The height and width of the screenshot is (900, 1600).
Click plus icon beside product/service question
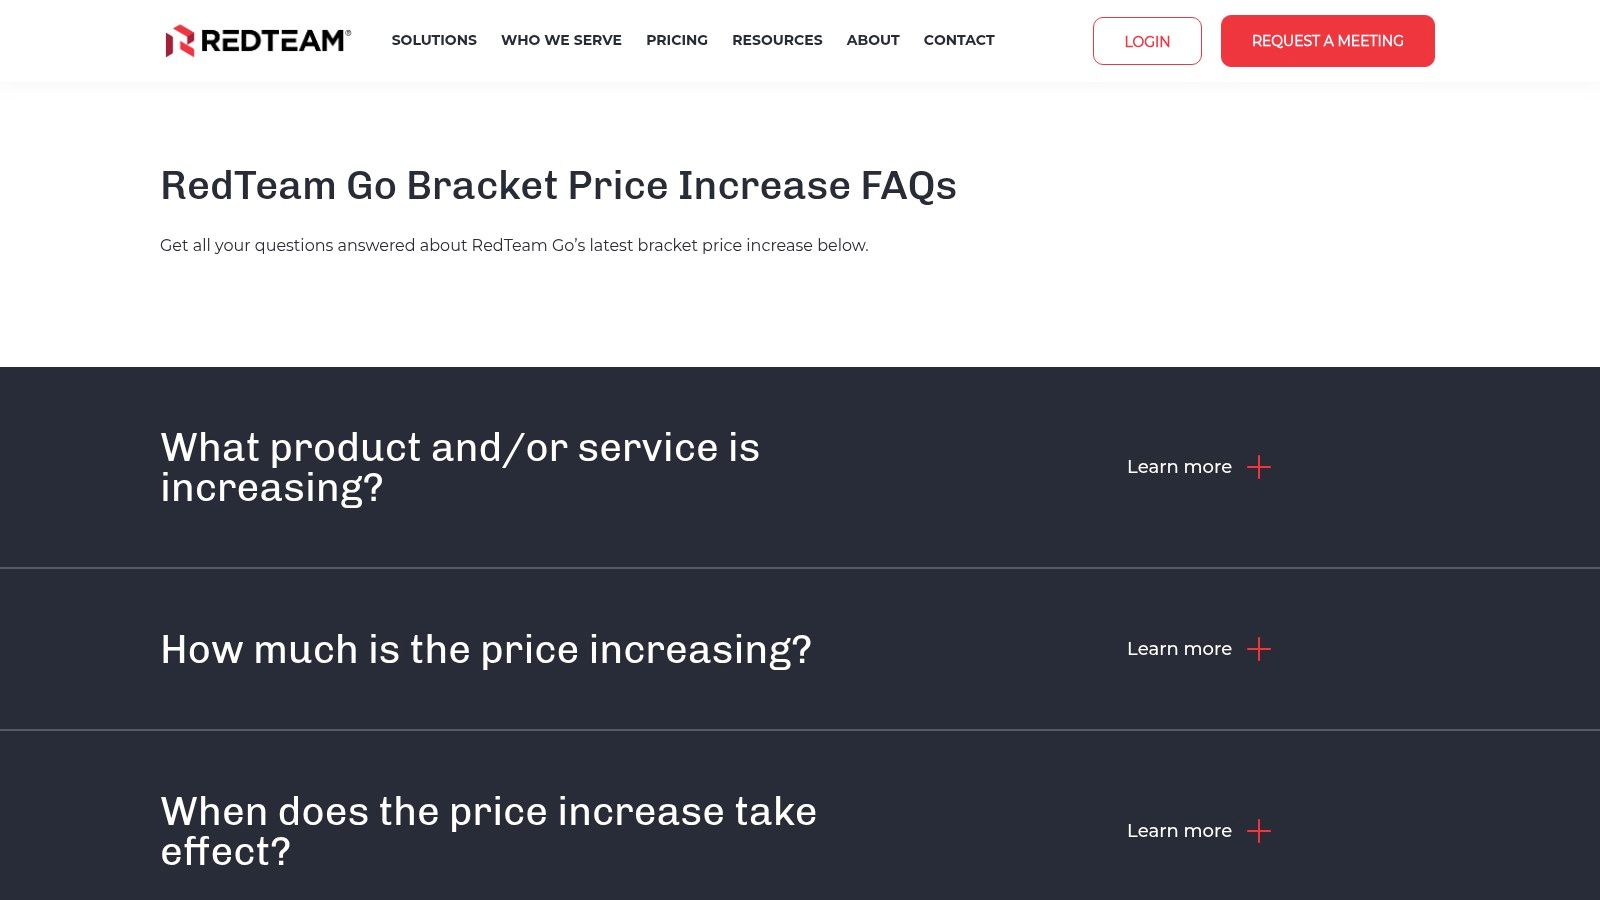[1259, 467]
